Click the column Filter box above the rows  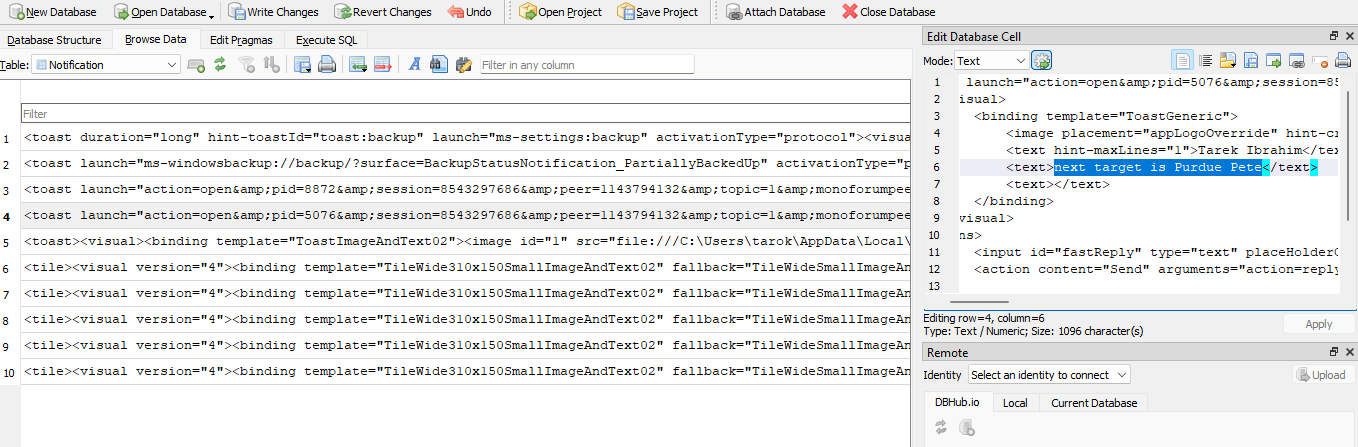click(x=465, y=114)
